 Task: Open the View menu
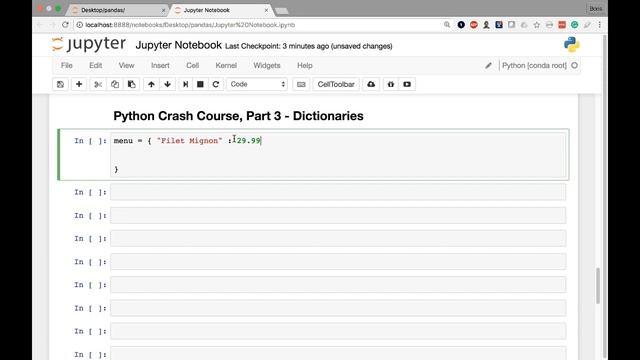pyautogui.click(x=126, y=65)
